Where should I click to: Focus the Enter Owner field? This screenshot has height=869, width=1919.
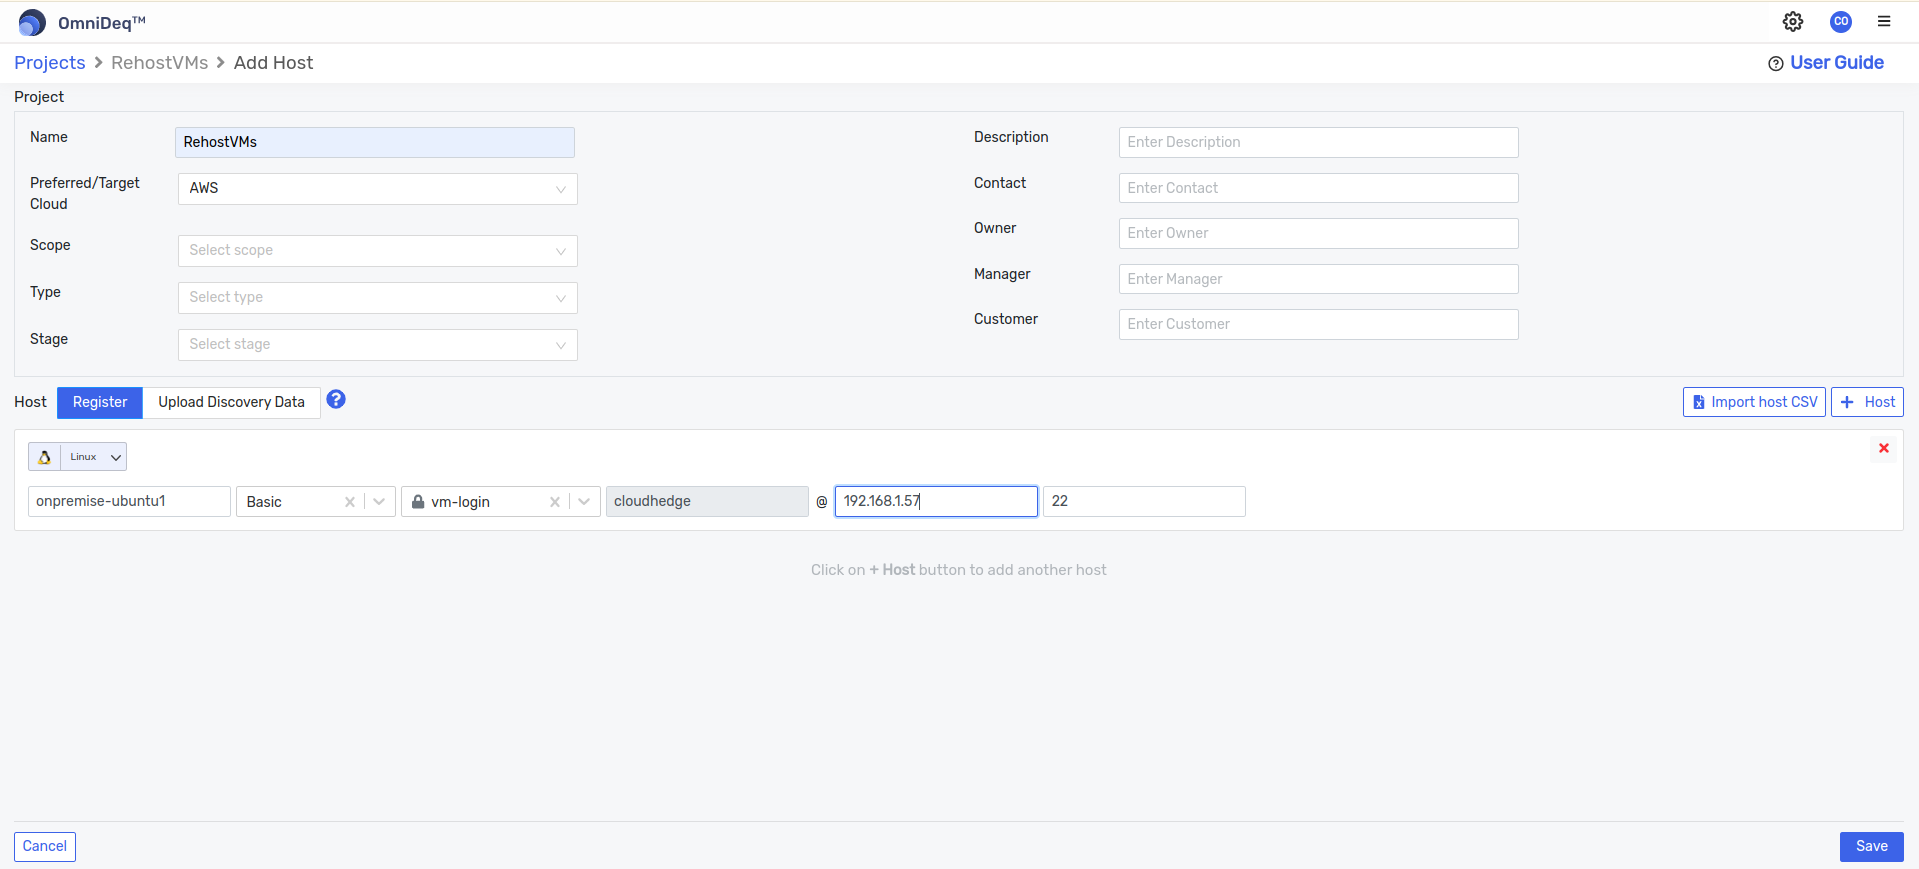click(1318, 233)
